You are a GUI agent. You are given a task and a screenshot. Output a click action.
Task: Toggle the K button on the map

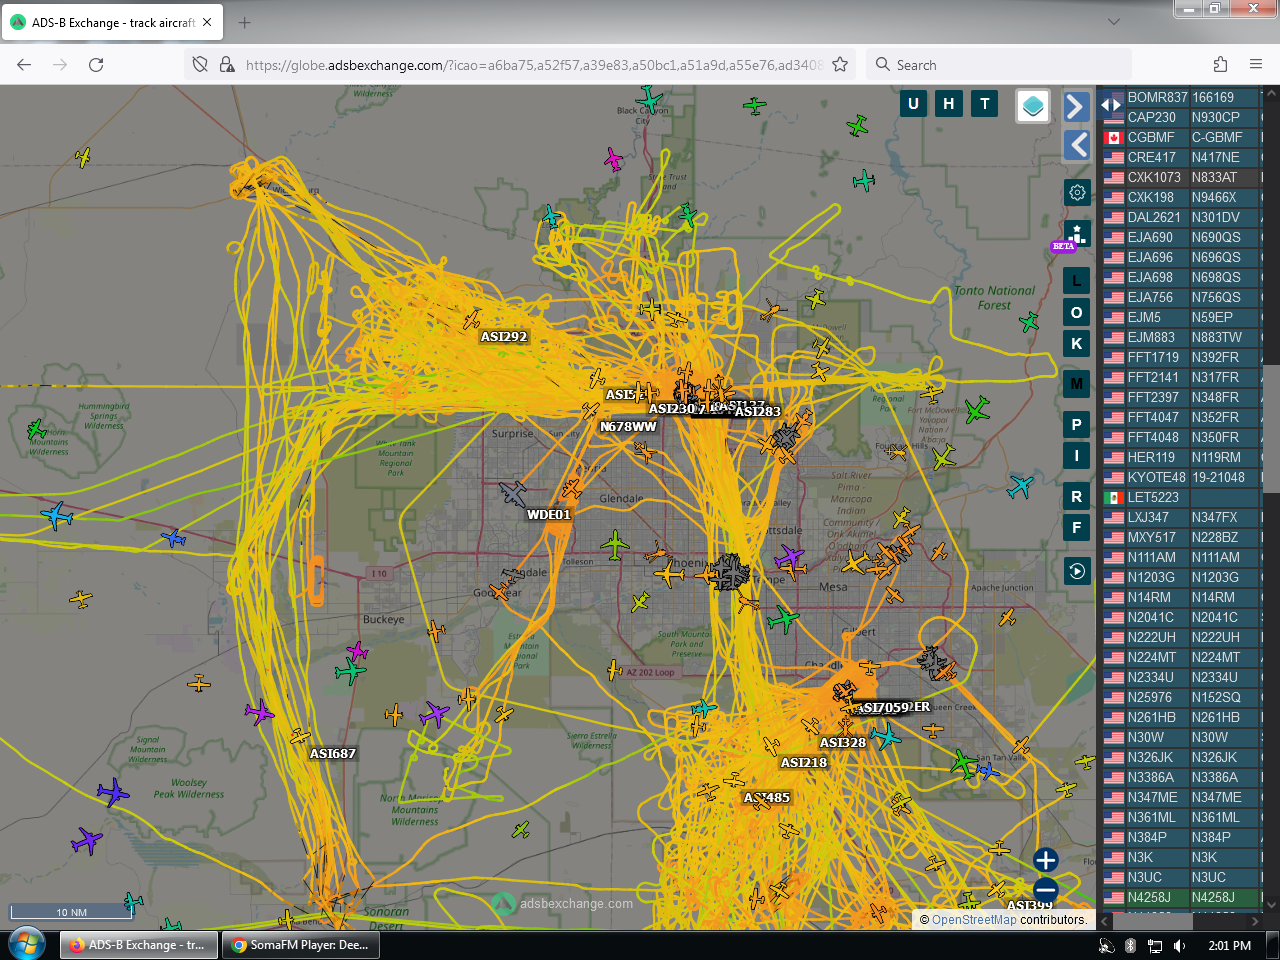tap(1076, 343)
